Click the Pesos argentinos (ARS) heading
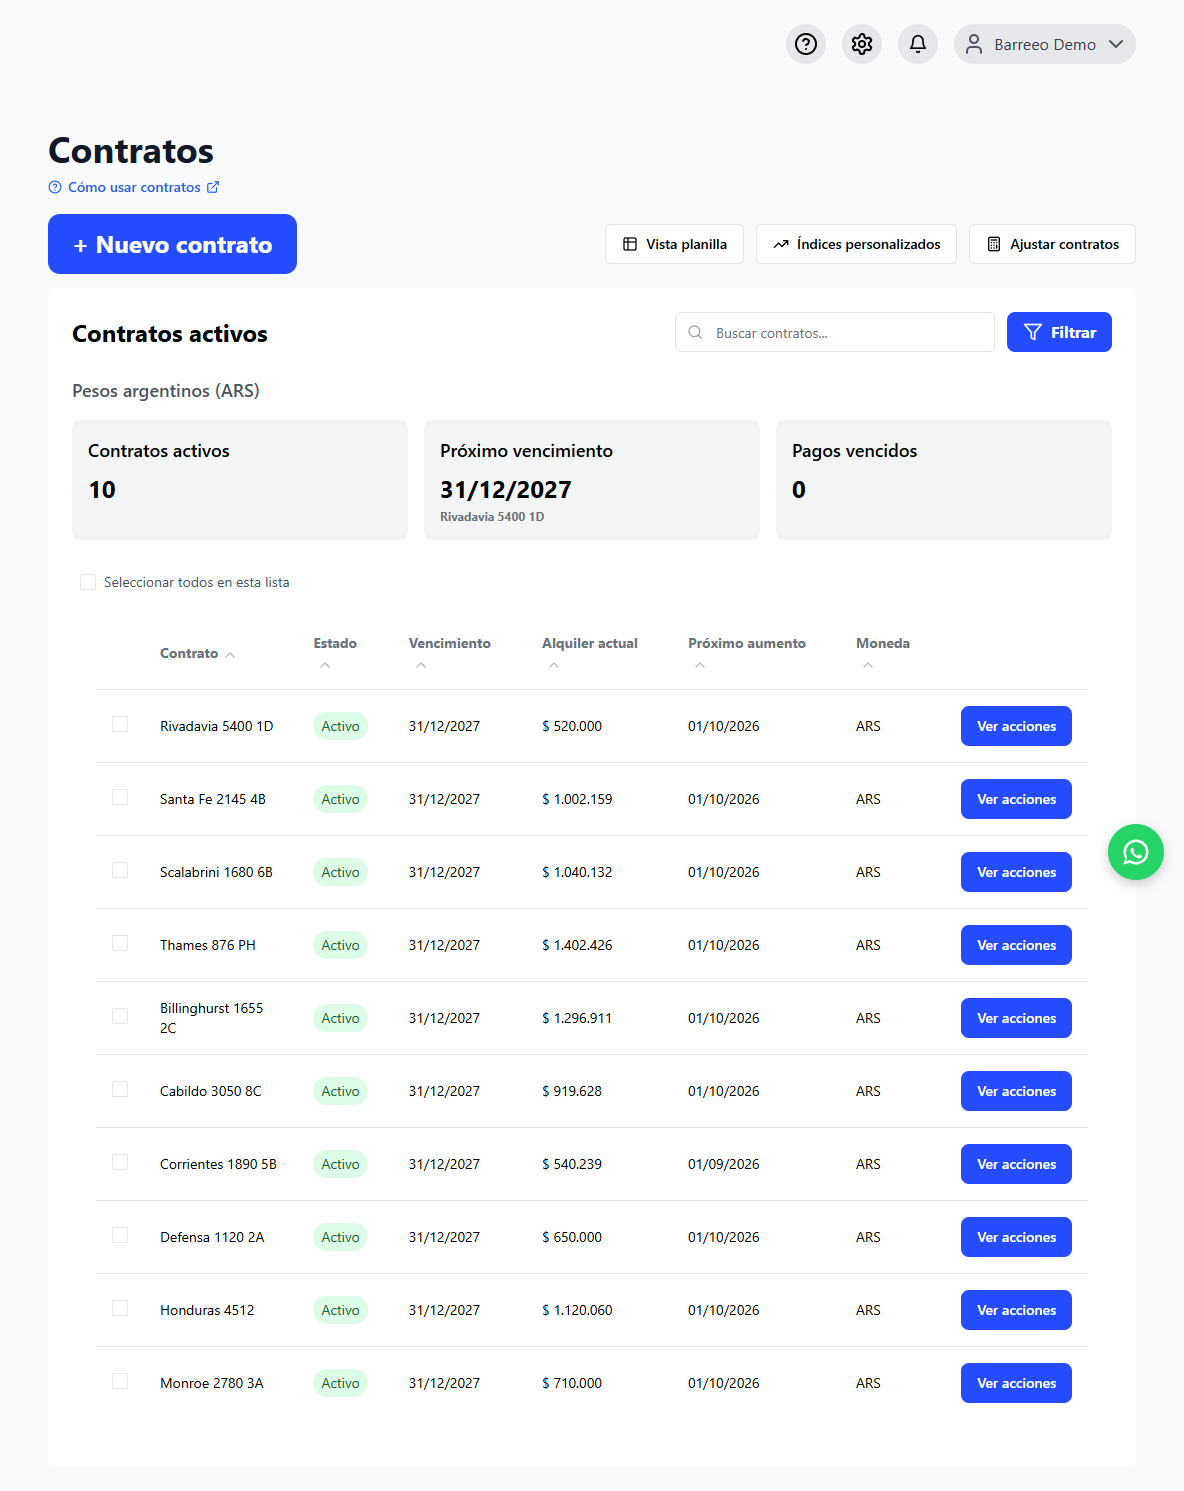The image size is (1184, 1491). [x=166, y=391]
